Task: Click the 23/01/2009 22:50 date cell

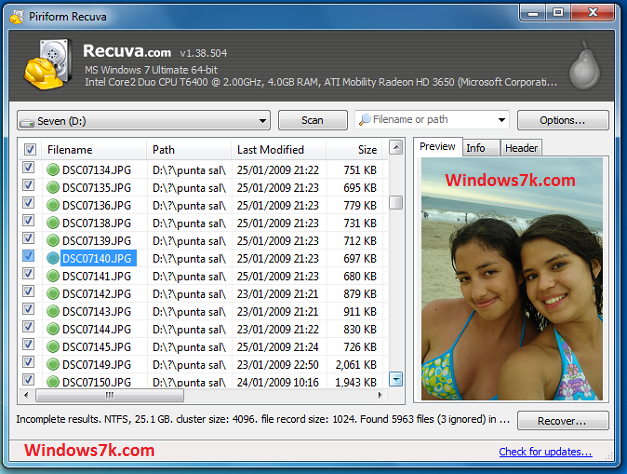Action: click(x=278, y=365)
